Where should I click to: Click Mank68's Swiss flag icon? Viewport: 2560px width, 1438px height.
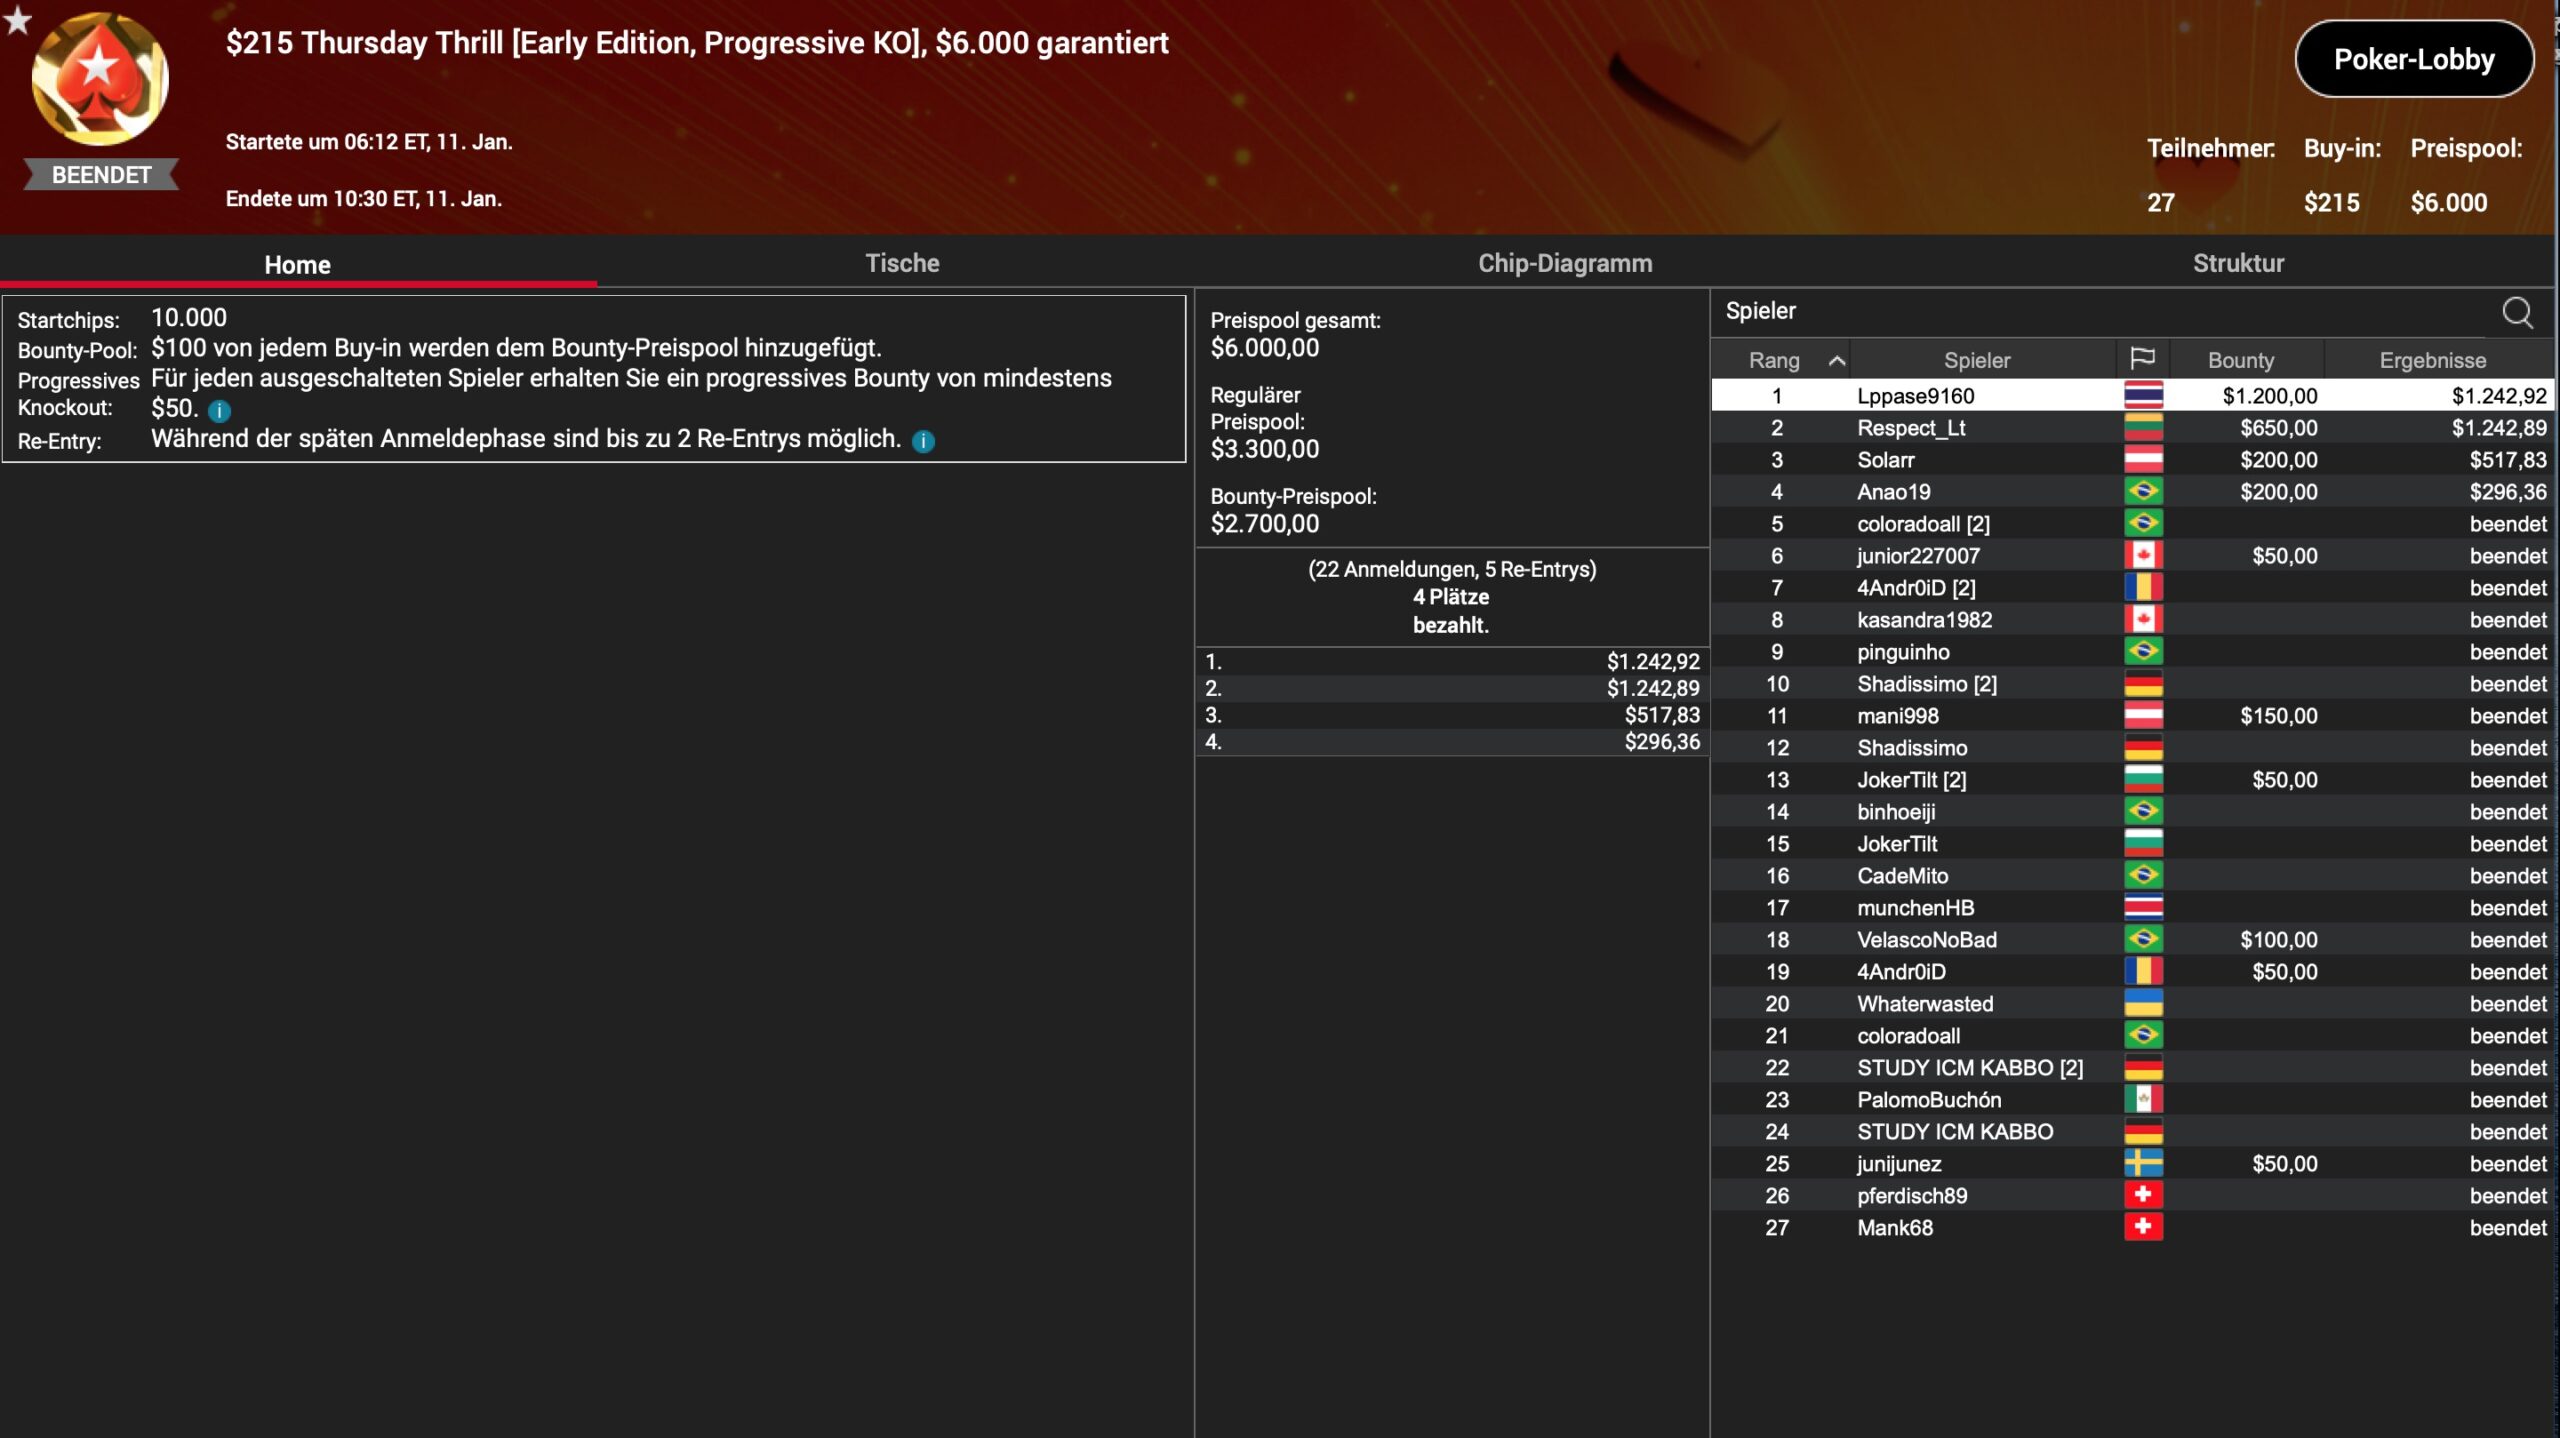point(2142,1227)
